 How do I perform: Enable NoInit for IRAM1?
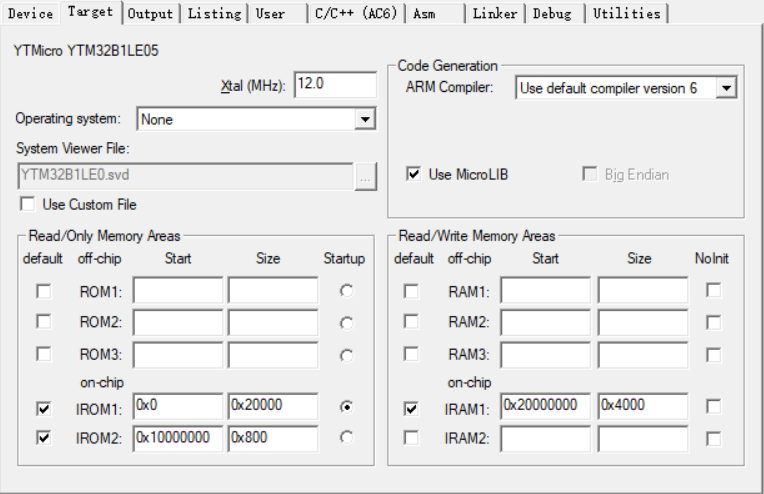(x=713, y=407)
